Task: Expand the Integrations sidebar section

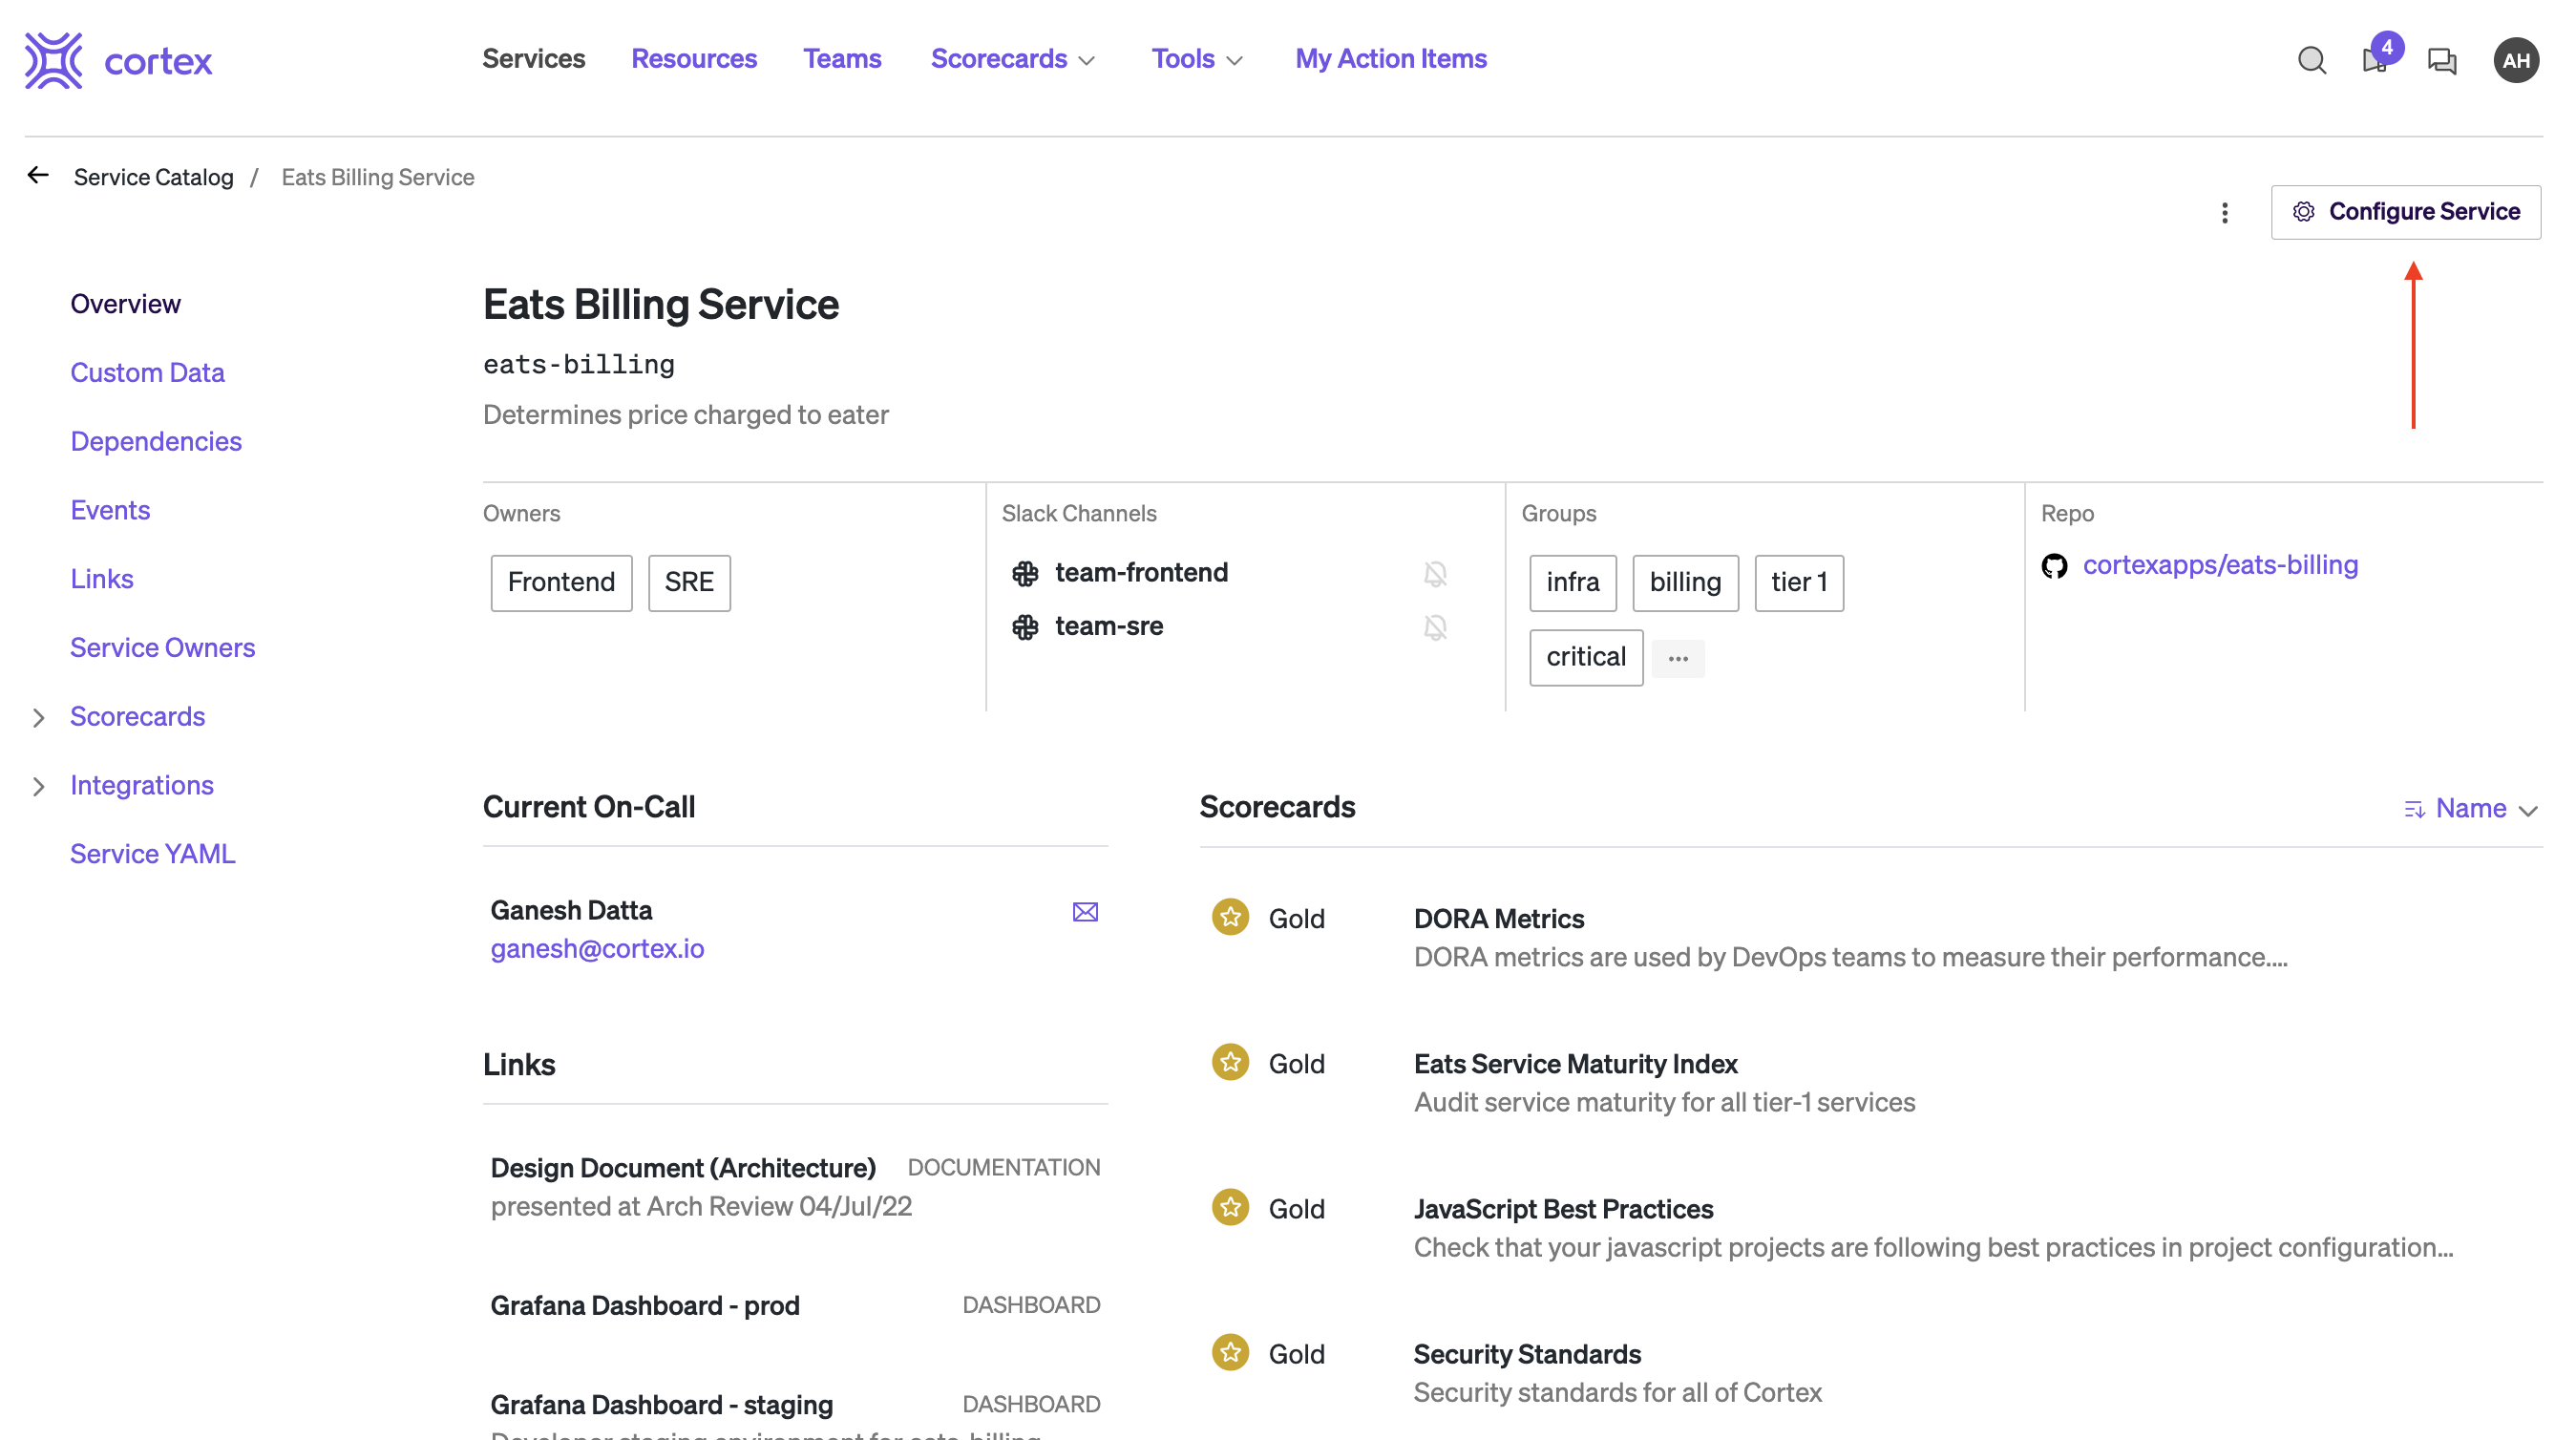Action: pos(38,787)
